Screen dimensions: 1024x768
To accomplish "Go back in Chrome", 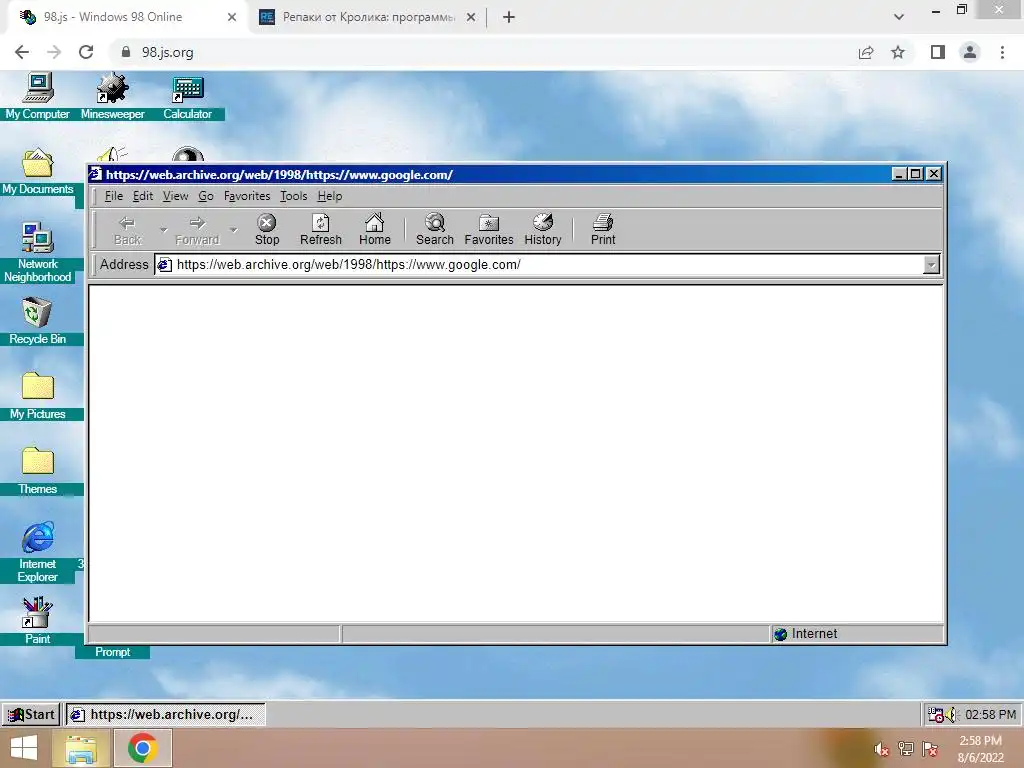I will [x=22, y=52].
